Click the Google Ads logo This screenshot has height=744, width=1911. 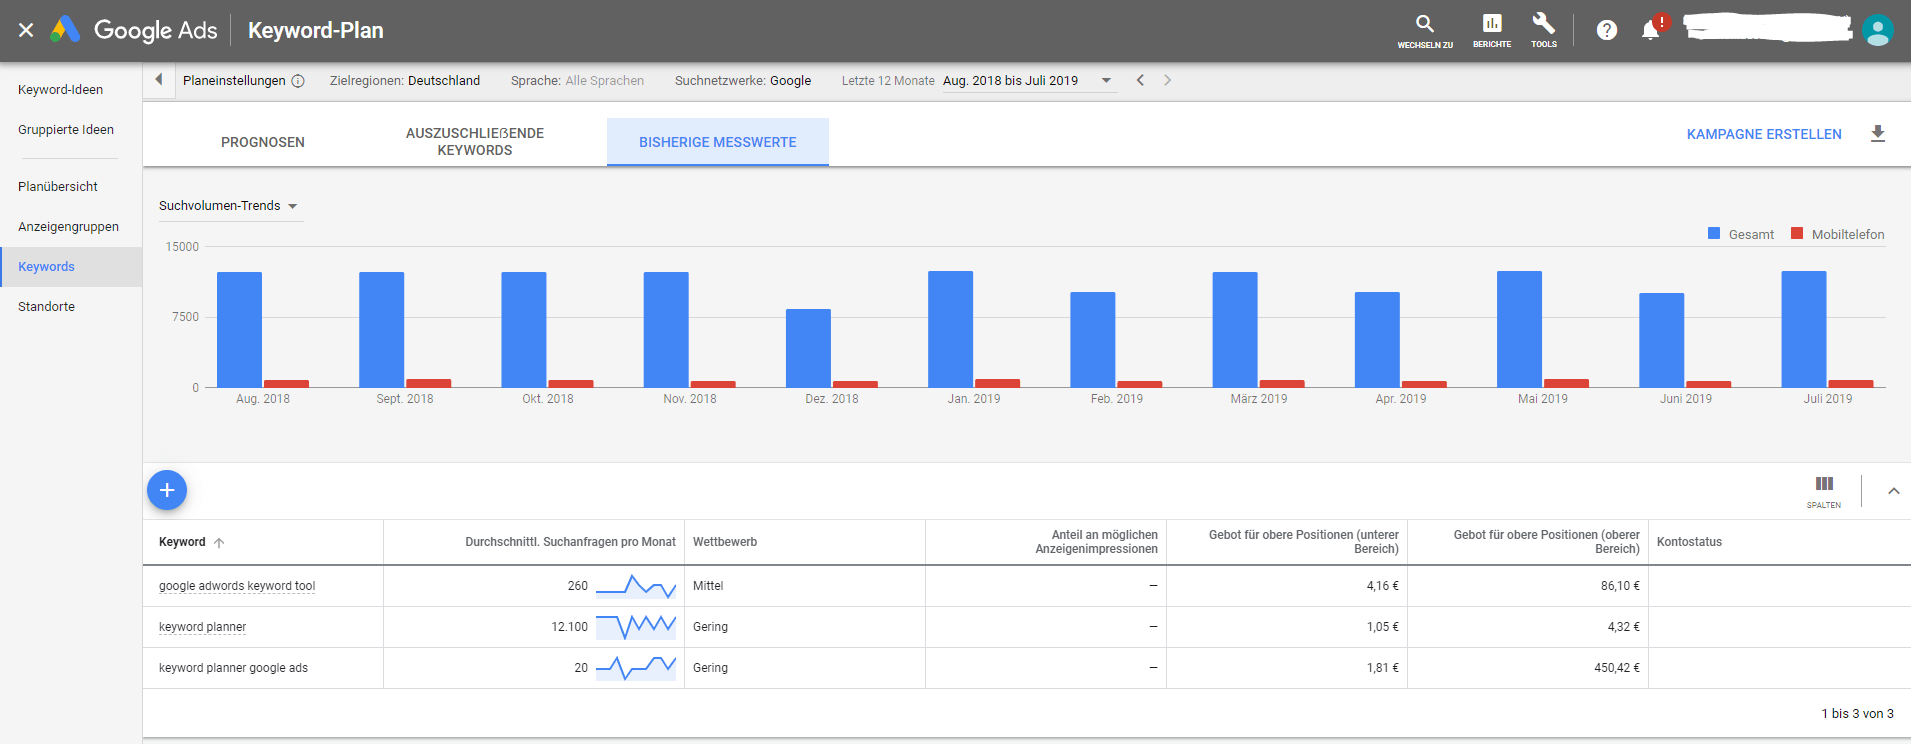coord(134,30)
